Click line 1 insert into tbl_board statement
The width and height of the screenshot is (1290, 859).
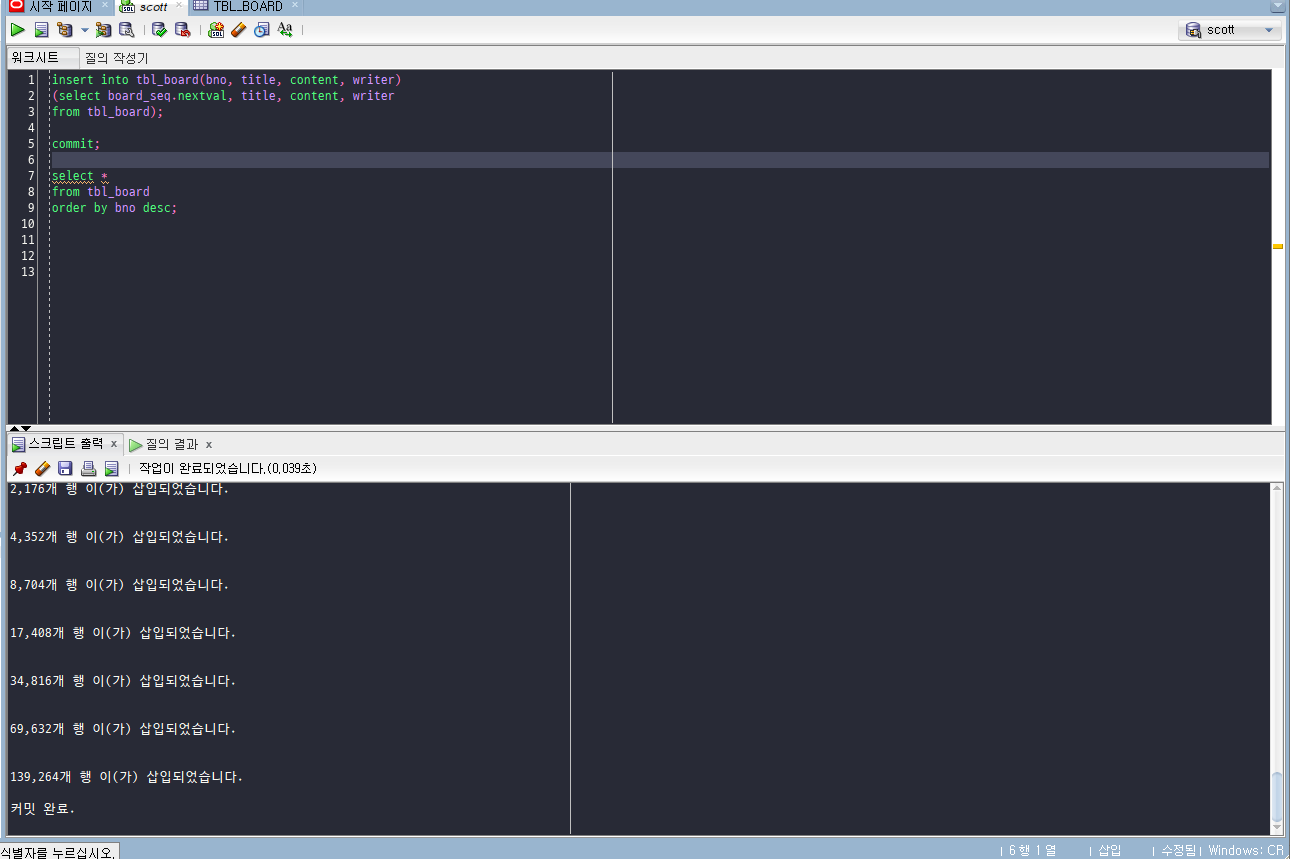coord(226,79)
